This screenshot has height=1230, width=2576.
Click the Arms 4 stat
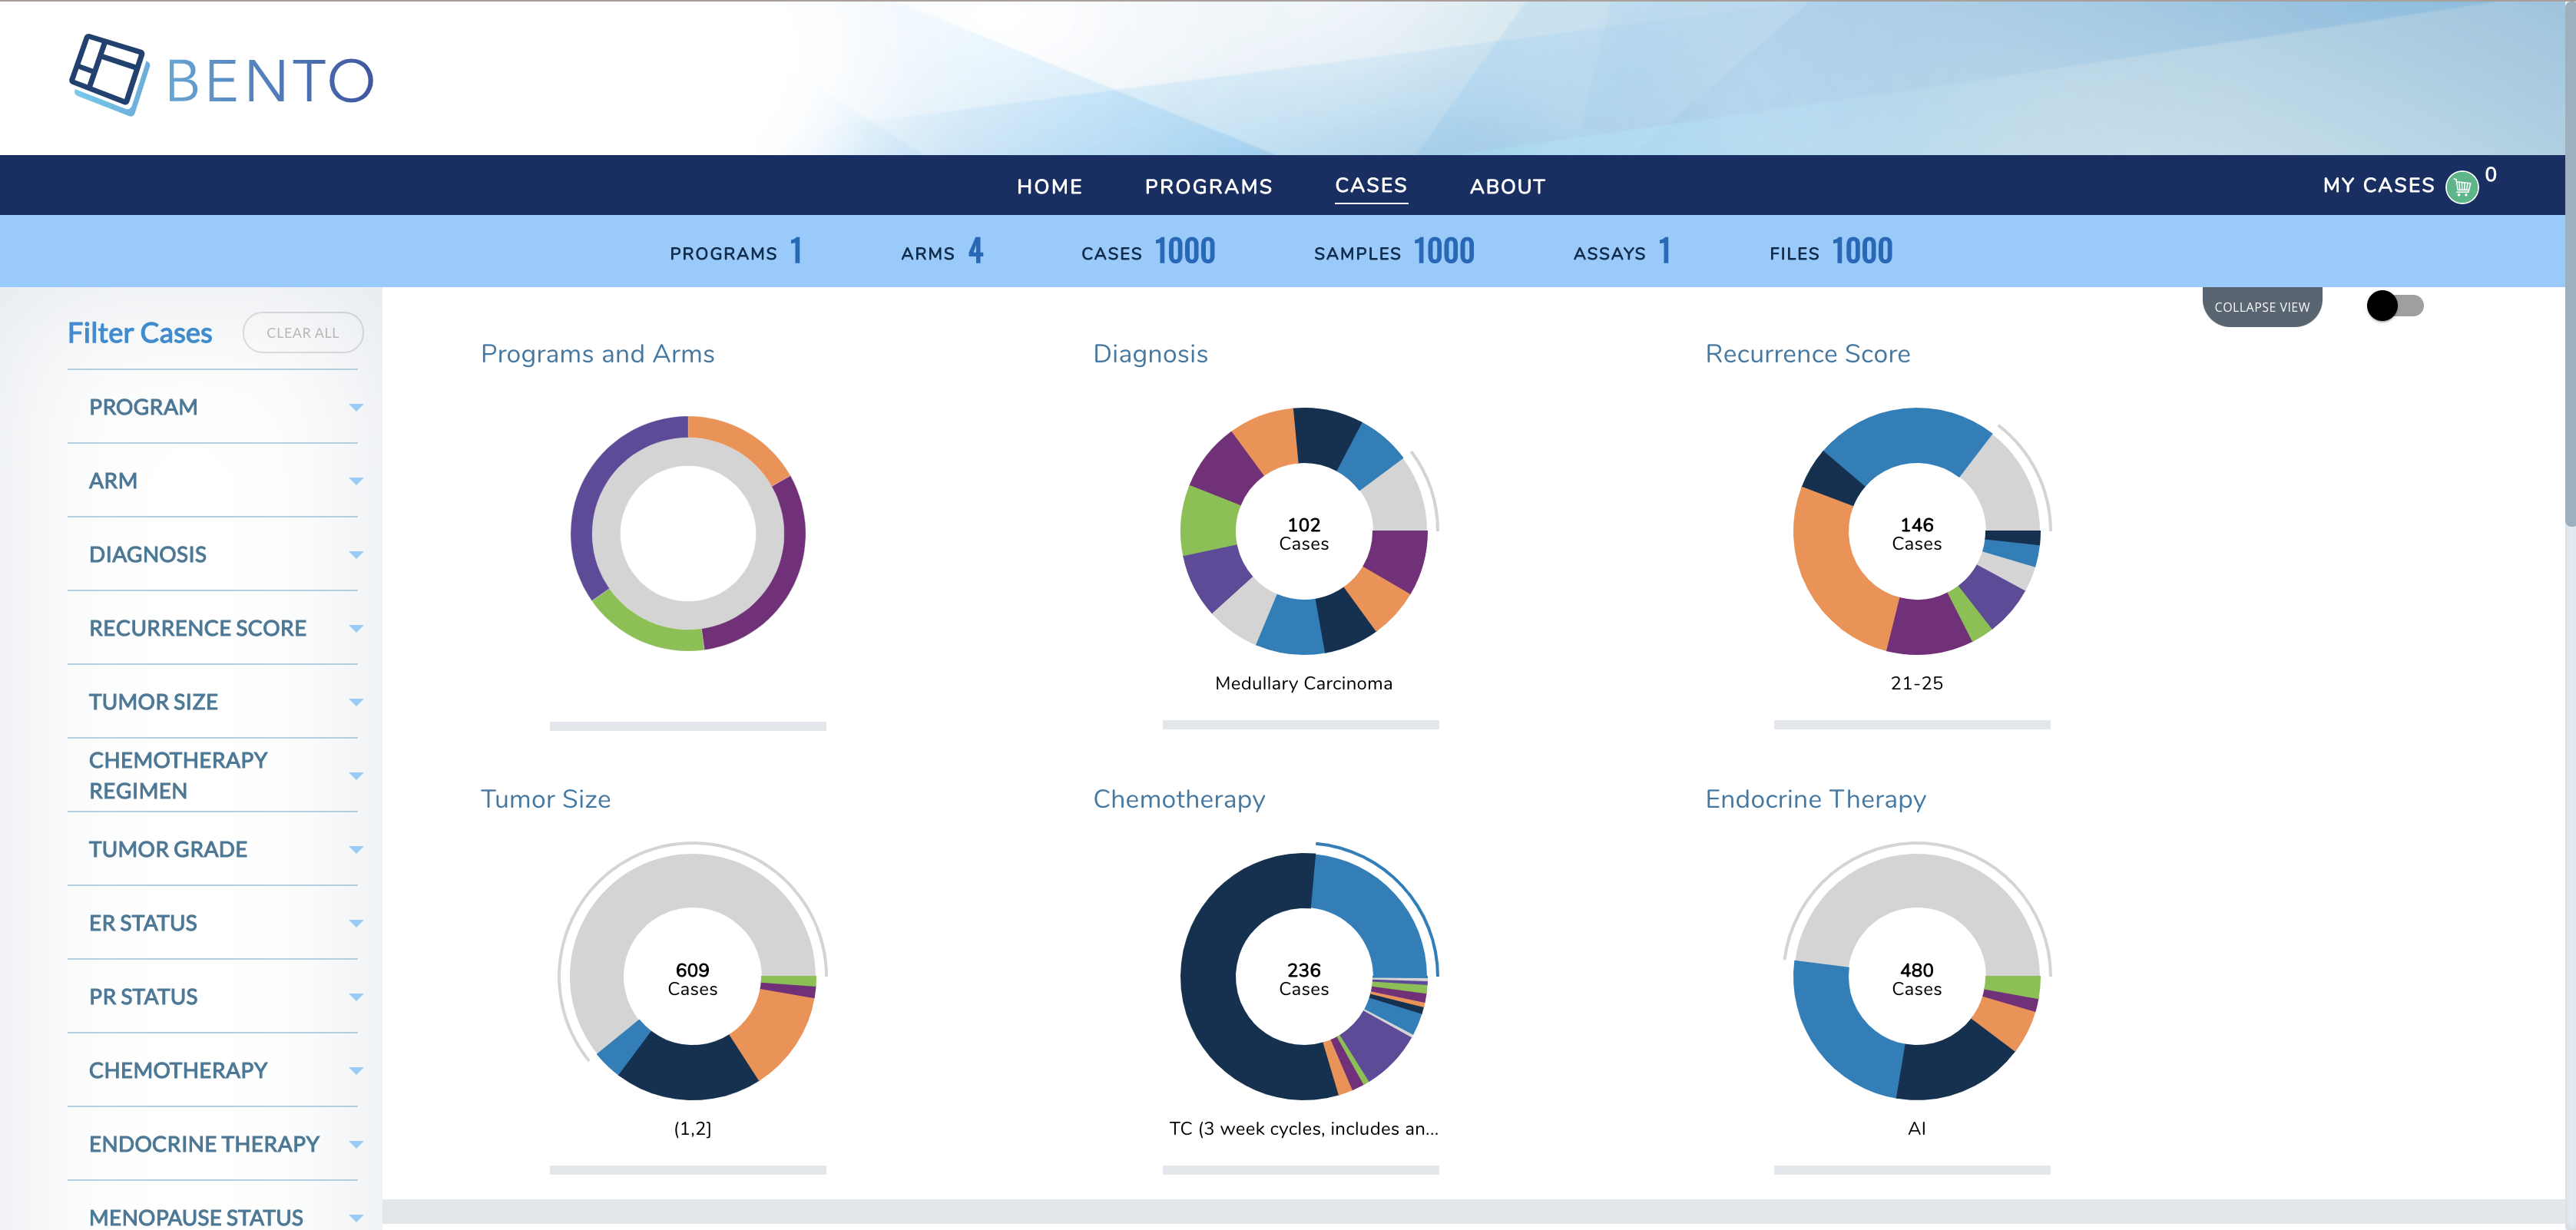(942, 251)
